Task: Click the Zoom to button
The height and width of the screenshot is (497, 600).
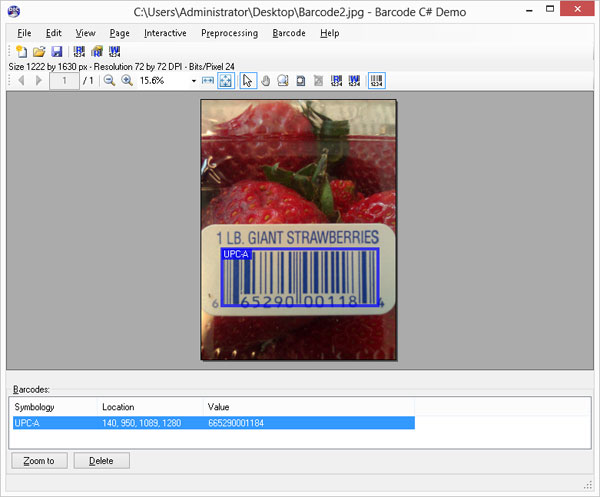Action: [39, 461]
